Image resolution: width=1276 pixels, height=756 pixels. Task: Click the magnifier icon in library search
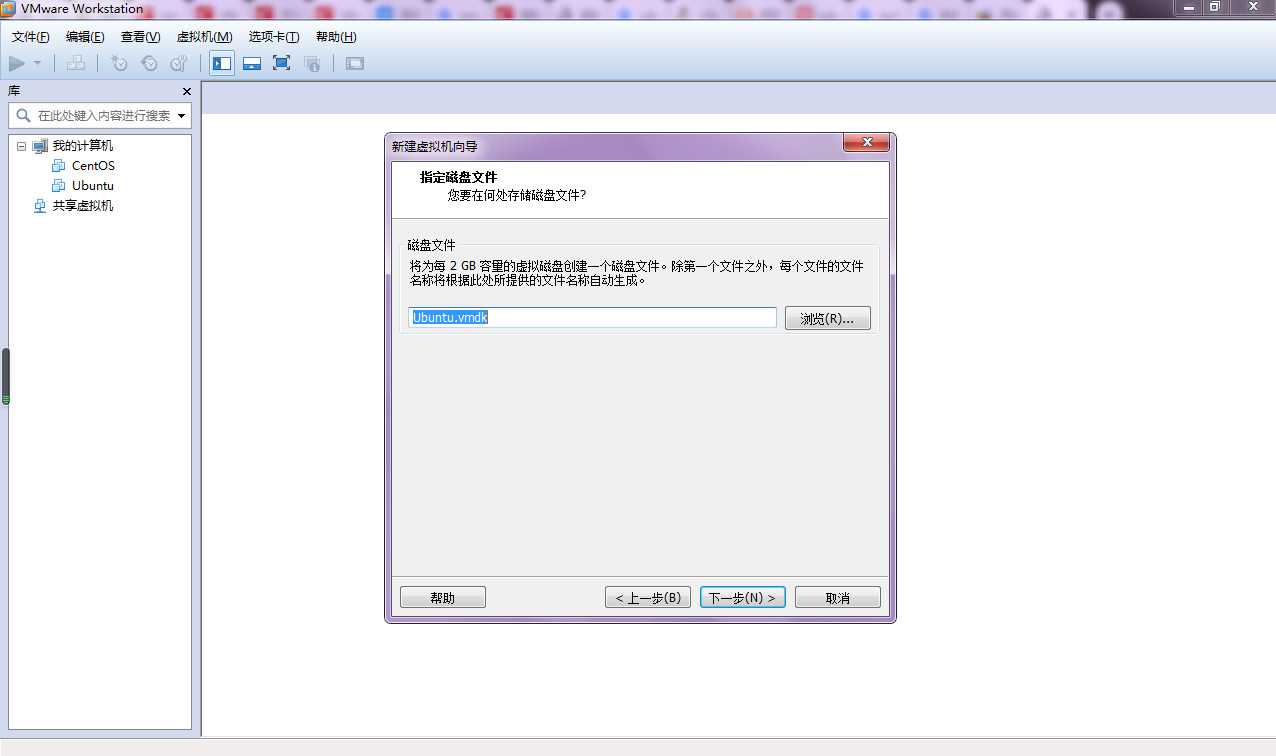[23, 116]
